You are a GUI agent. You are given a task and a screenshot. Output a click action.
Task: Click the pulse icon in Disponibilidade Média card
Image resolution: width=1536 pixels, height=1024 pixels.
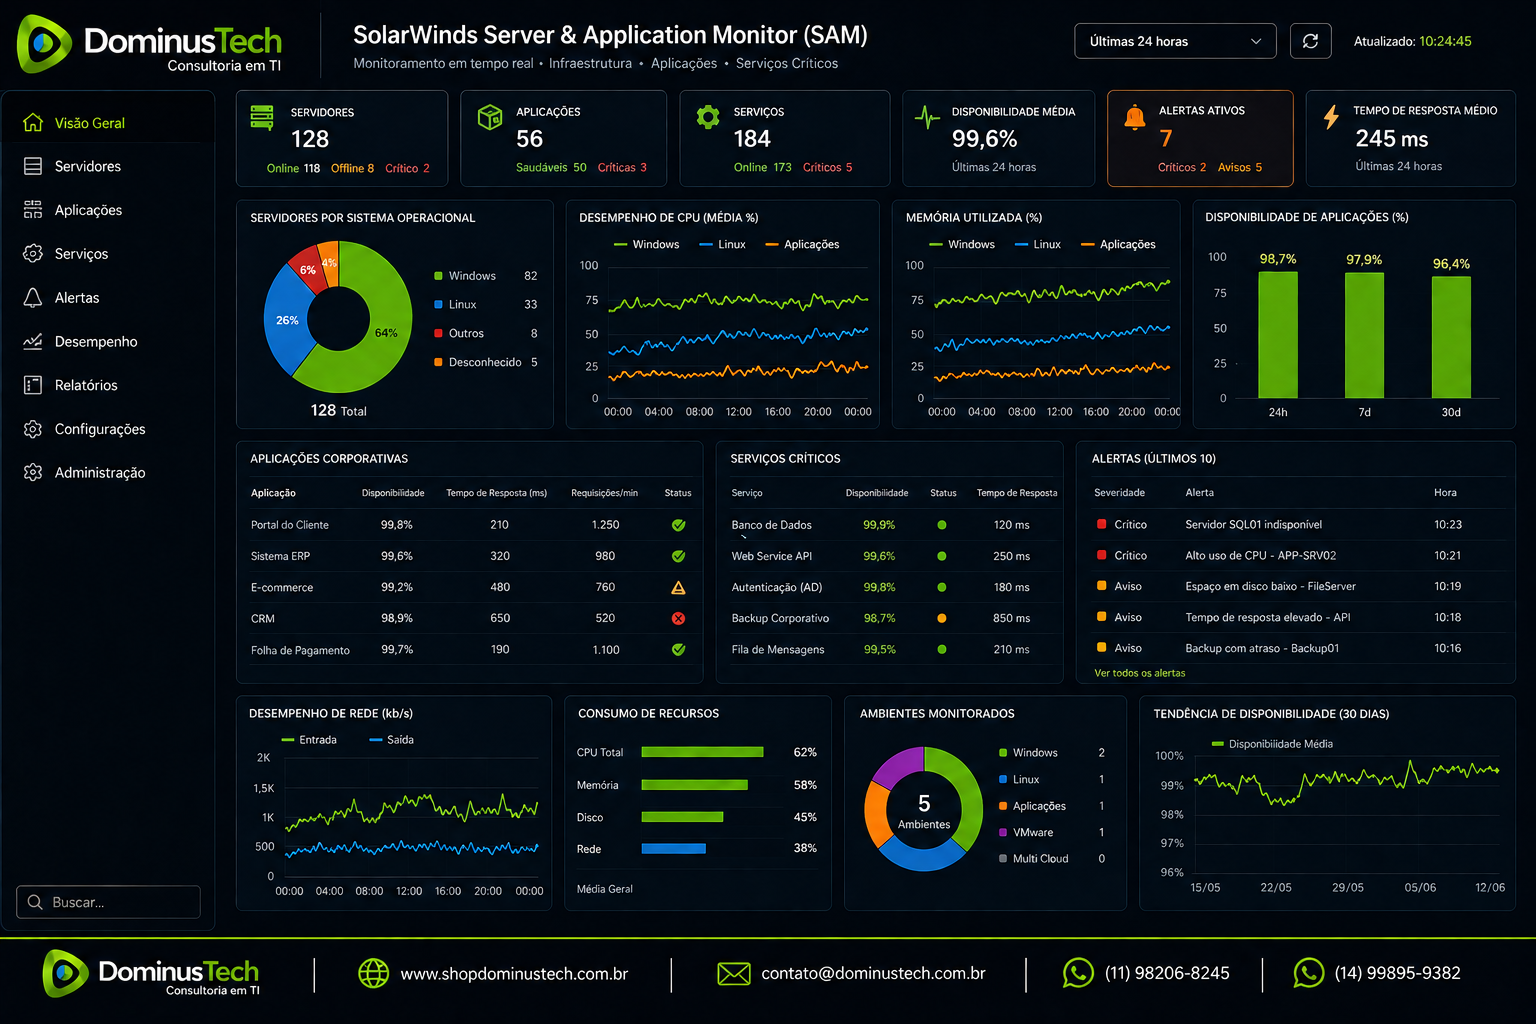pyautogui.click(x=927, y=117)
